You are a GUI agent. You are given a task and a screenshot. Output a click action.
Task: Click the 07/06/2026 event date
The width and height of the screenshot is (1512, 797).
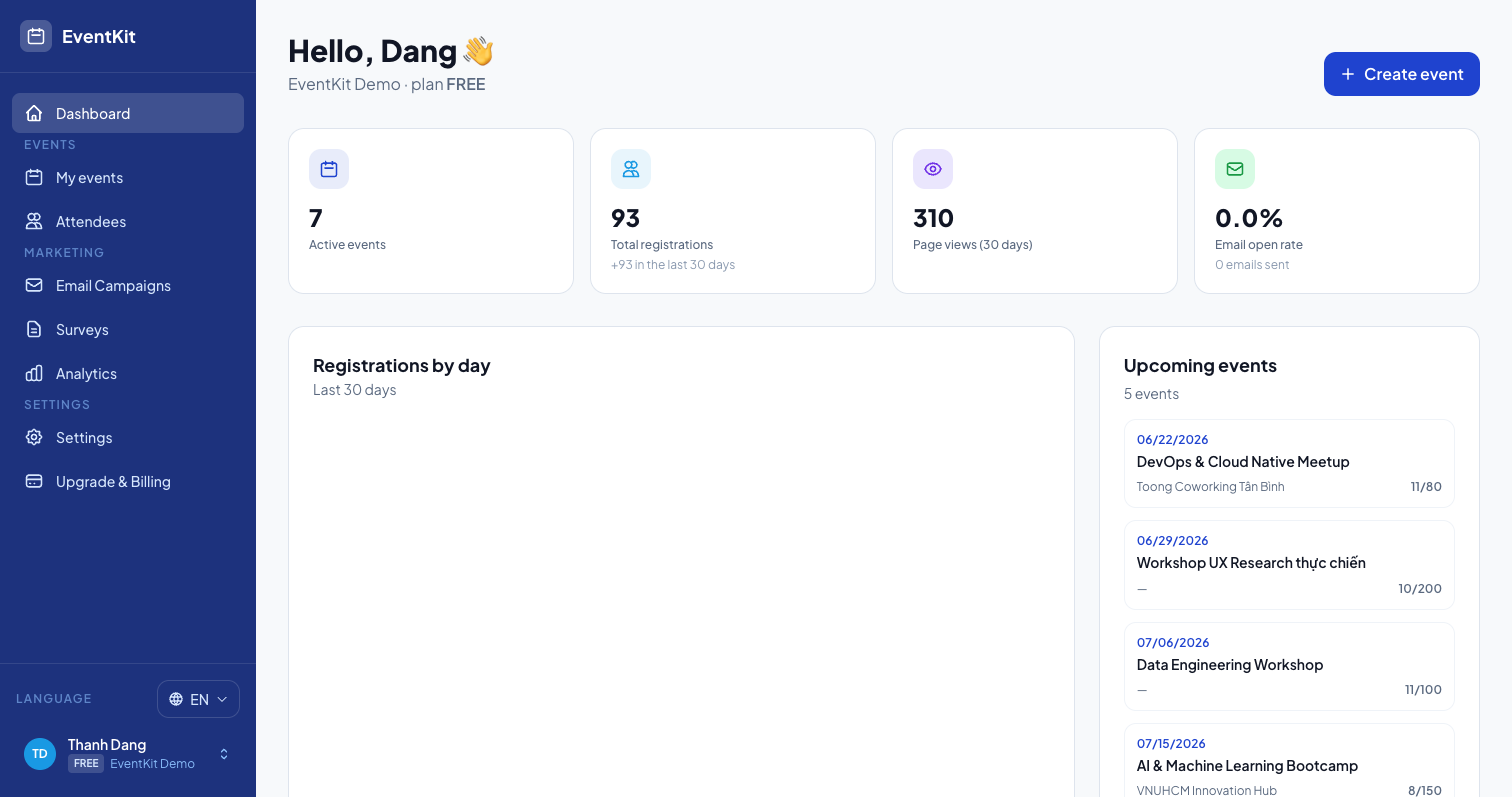coord(1172,642)
